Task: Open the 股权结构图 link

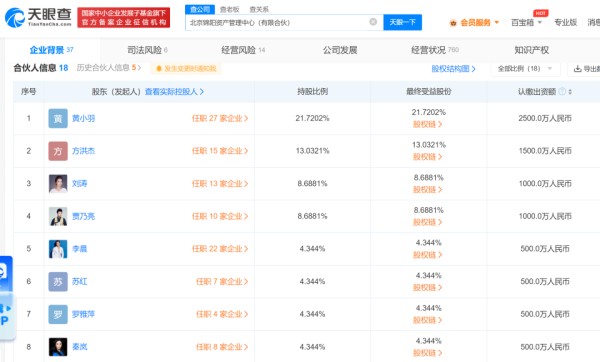Action: 453,68
